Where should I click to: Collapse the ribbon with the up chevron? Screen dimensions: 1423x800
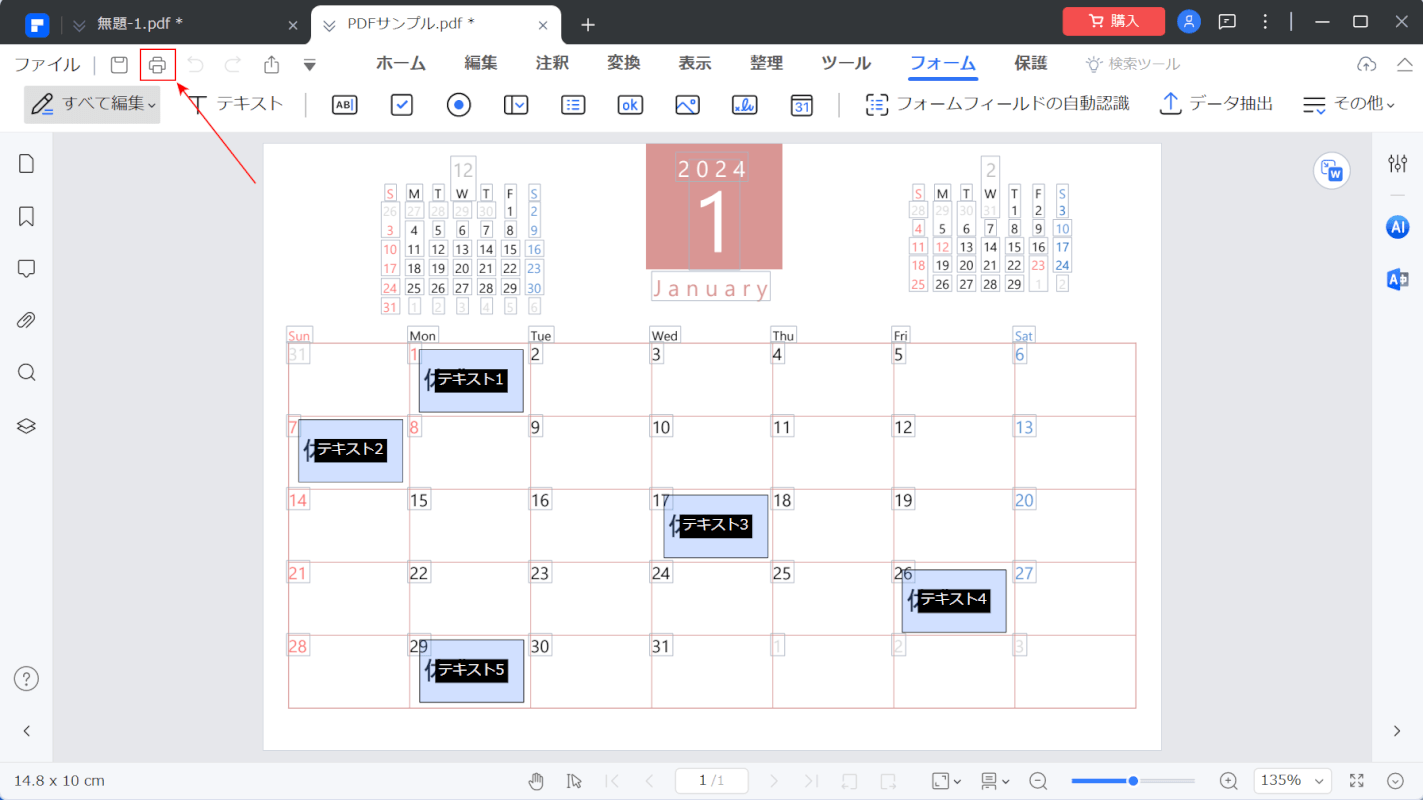pos(1404,65)
